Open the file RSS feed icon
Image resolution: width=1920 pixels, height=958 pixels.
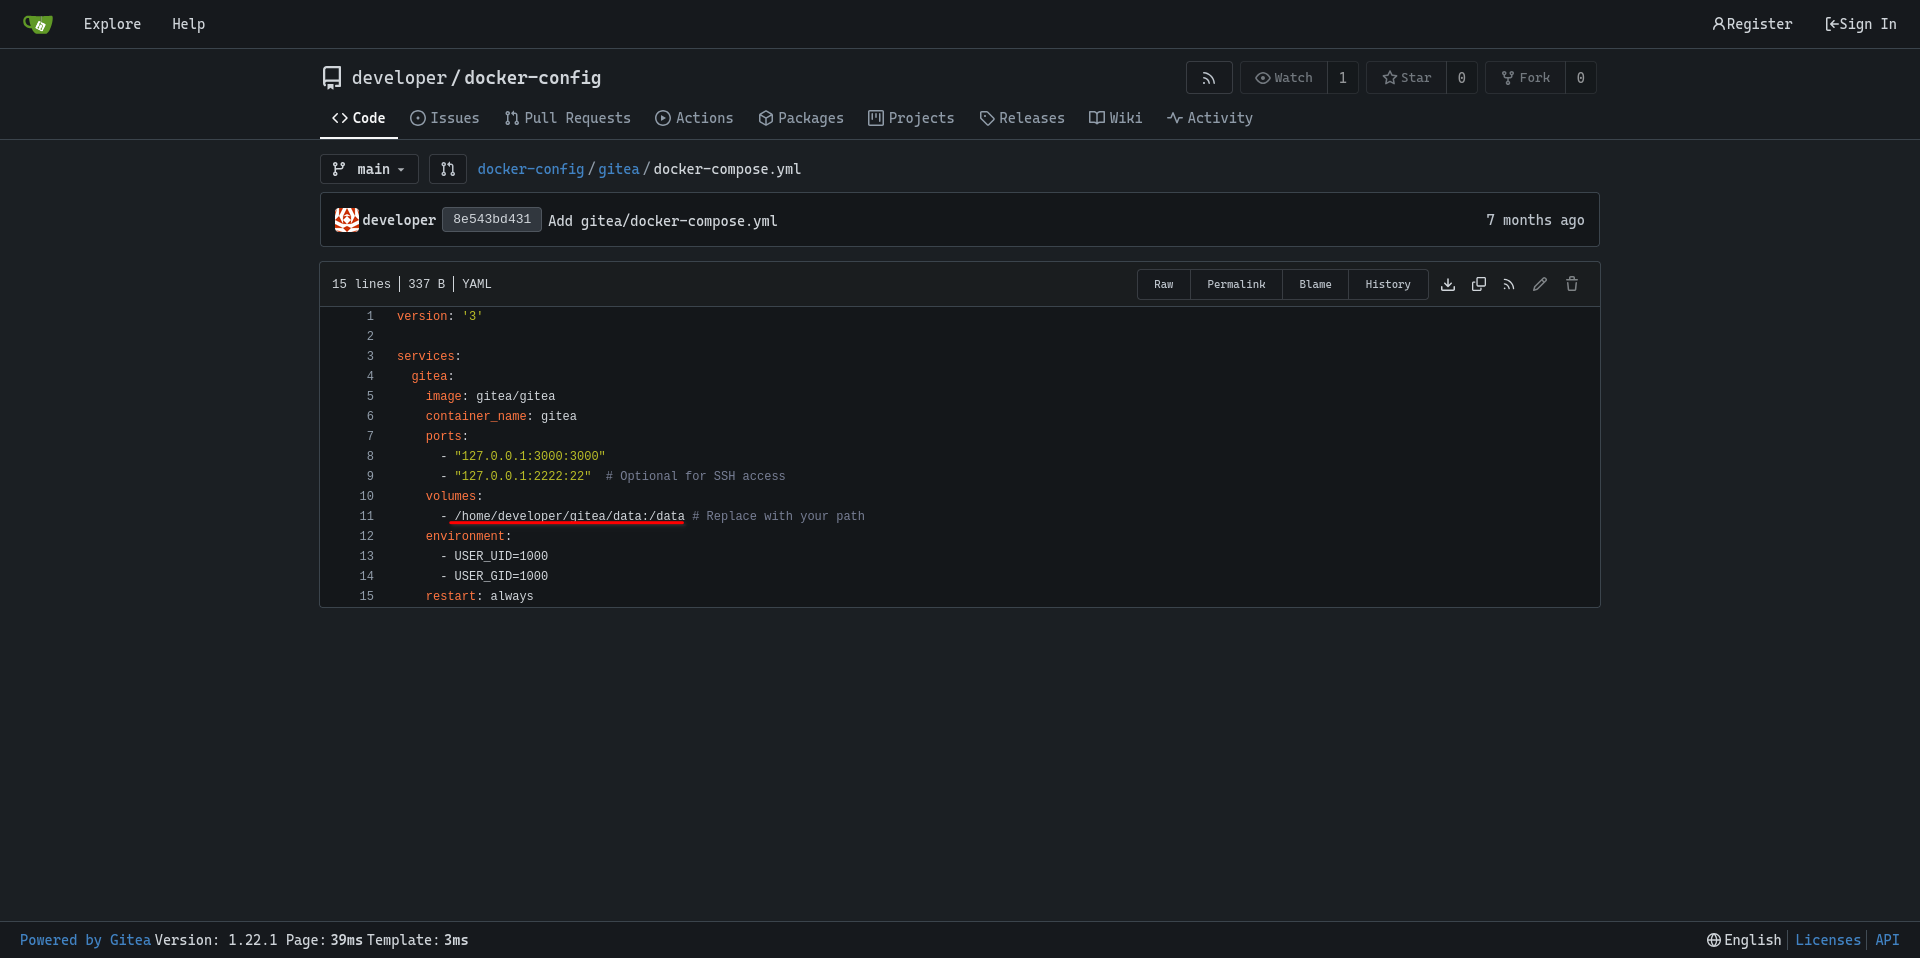pyautogui.click(x=1509, y=285)
